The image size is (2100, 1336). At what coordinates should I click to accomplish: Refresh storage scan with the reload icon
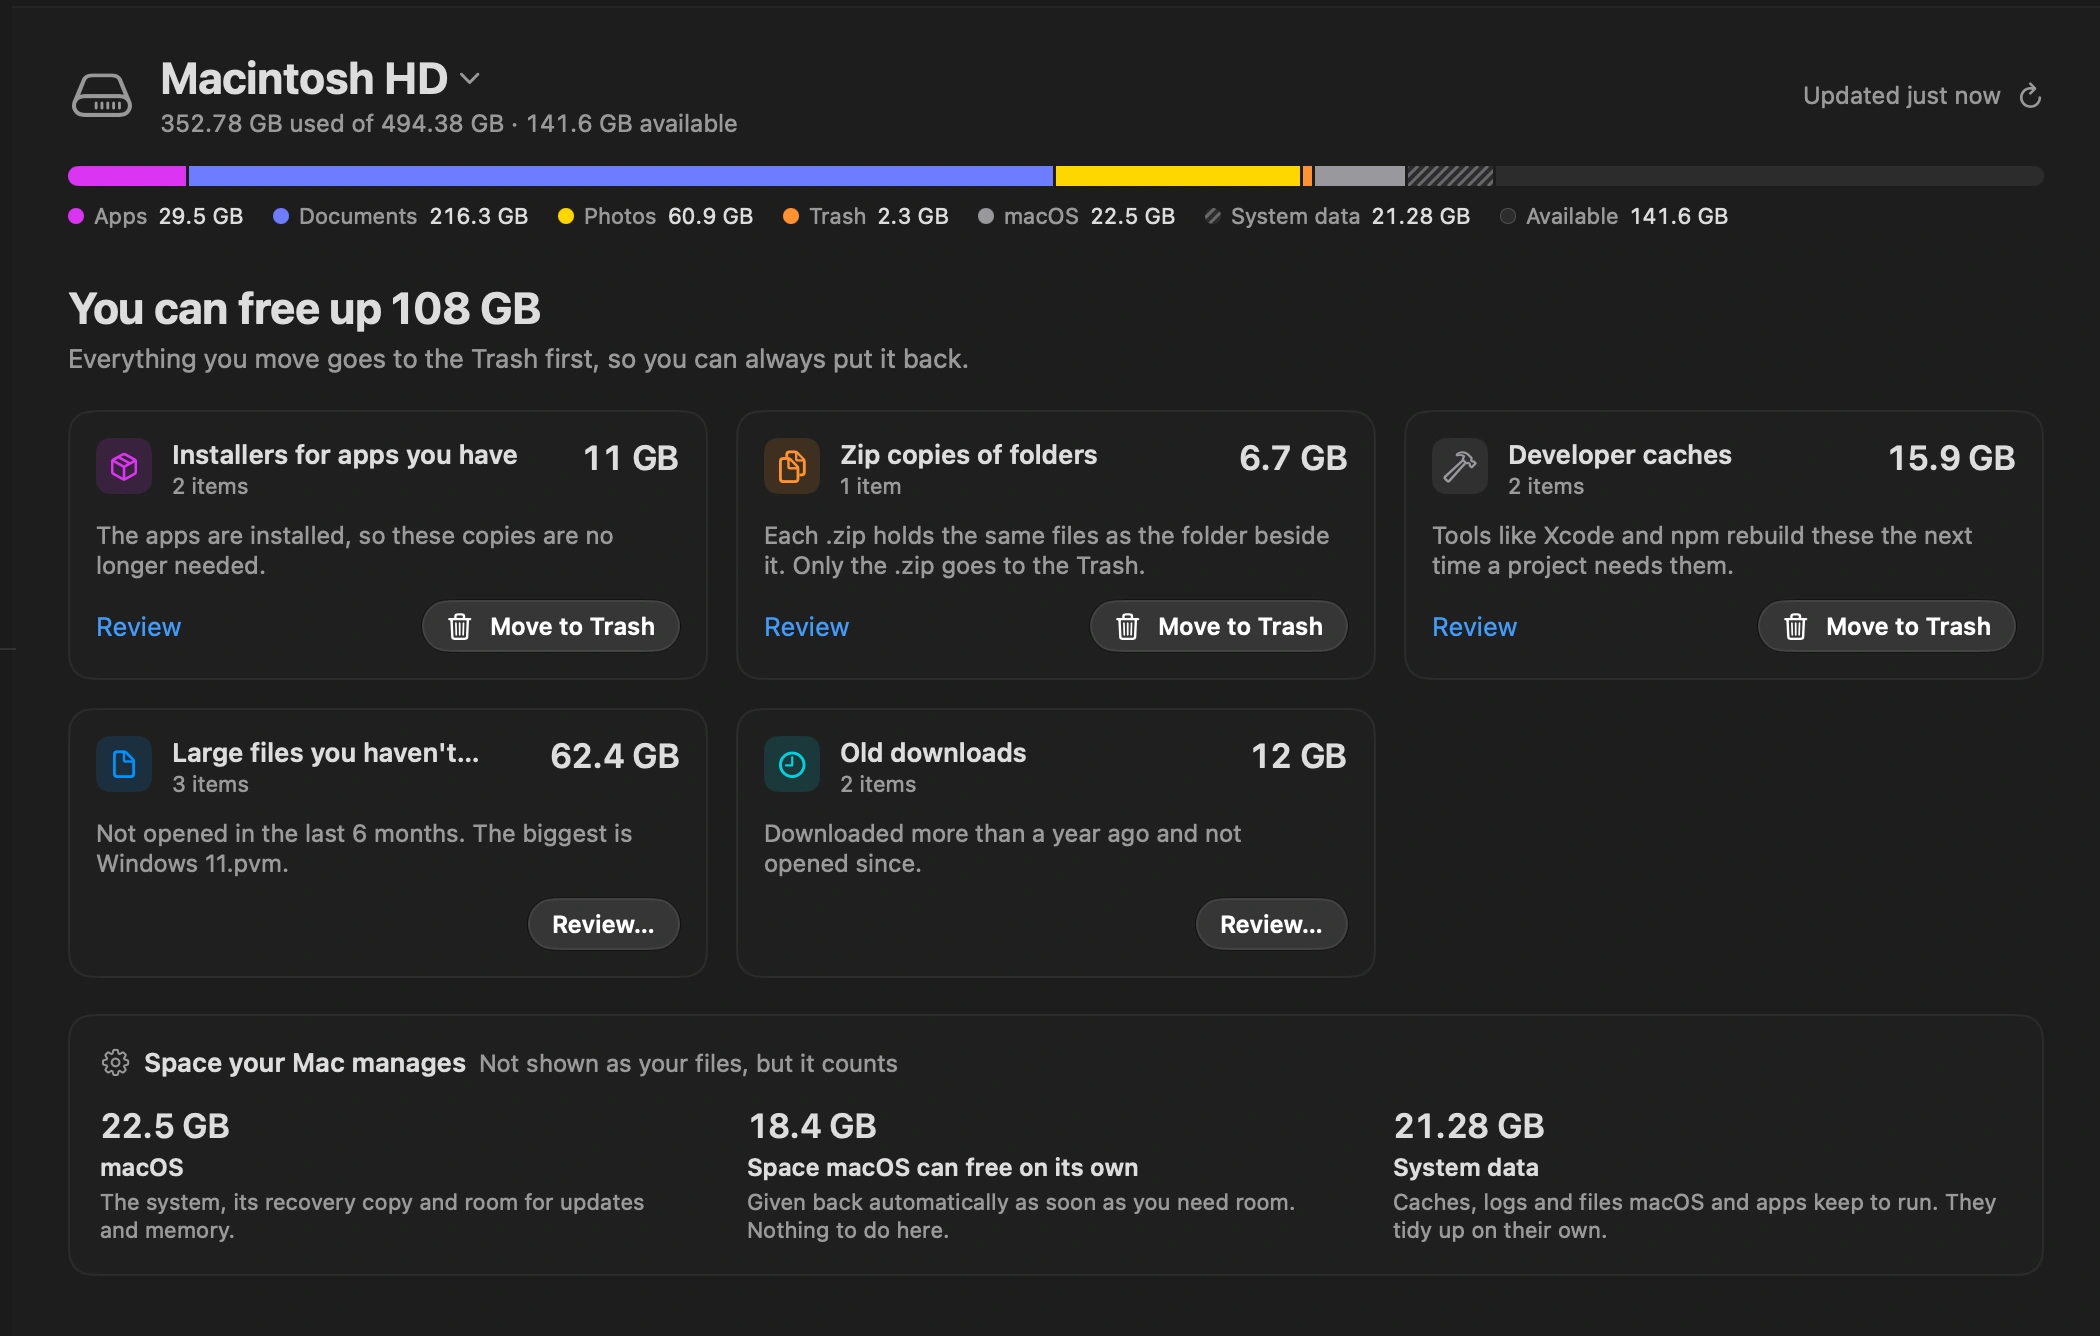click(x=2030, y=96)
